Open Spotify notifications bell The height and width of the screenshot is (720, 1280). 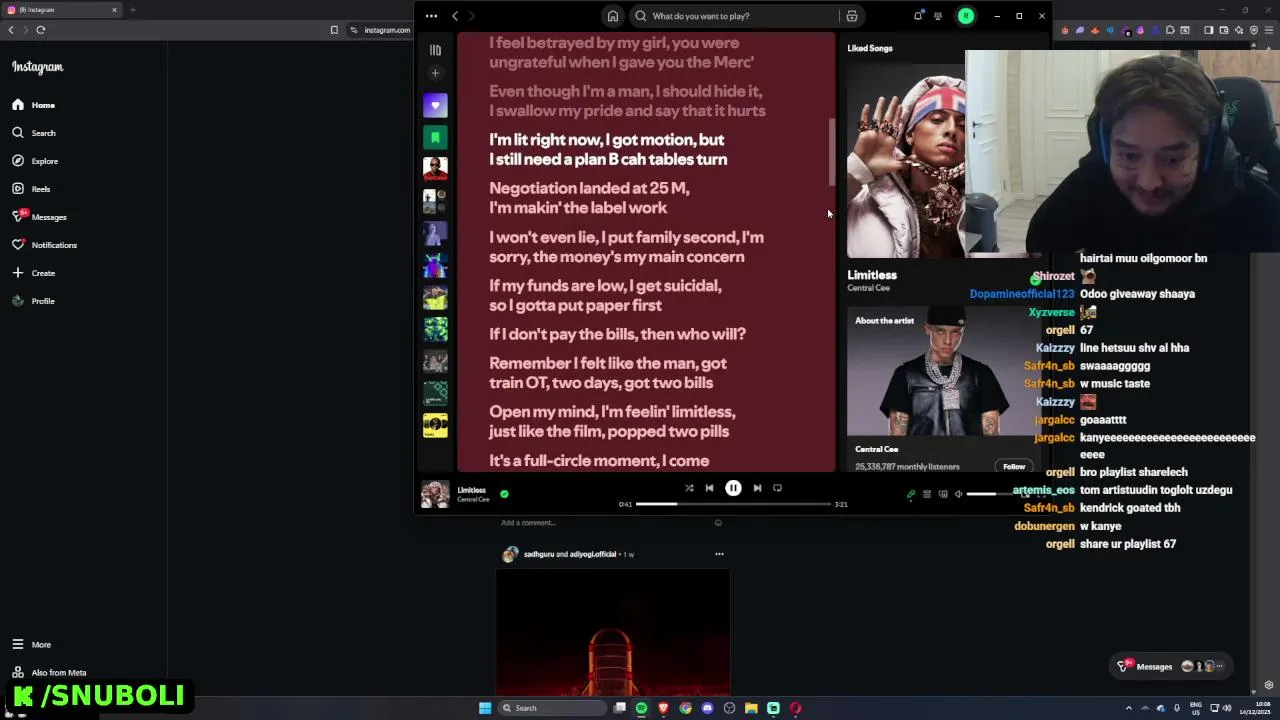coord(918,16)
